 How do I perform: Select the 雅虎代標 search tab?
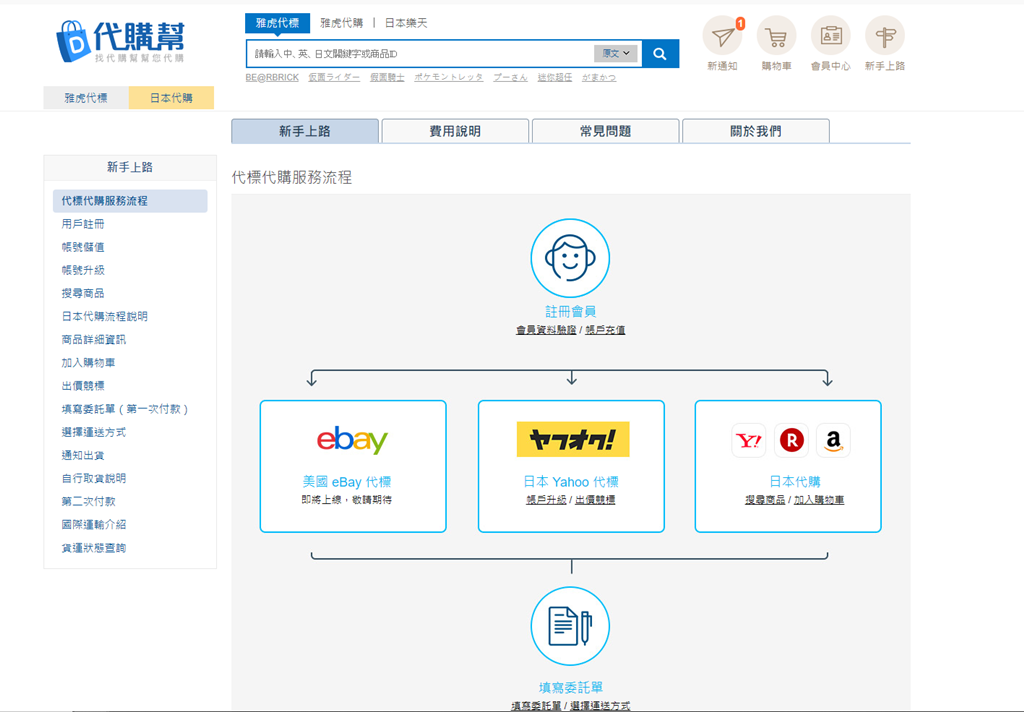click(277, 23)
